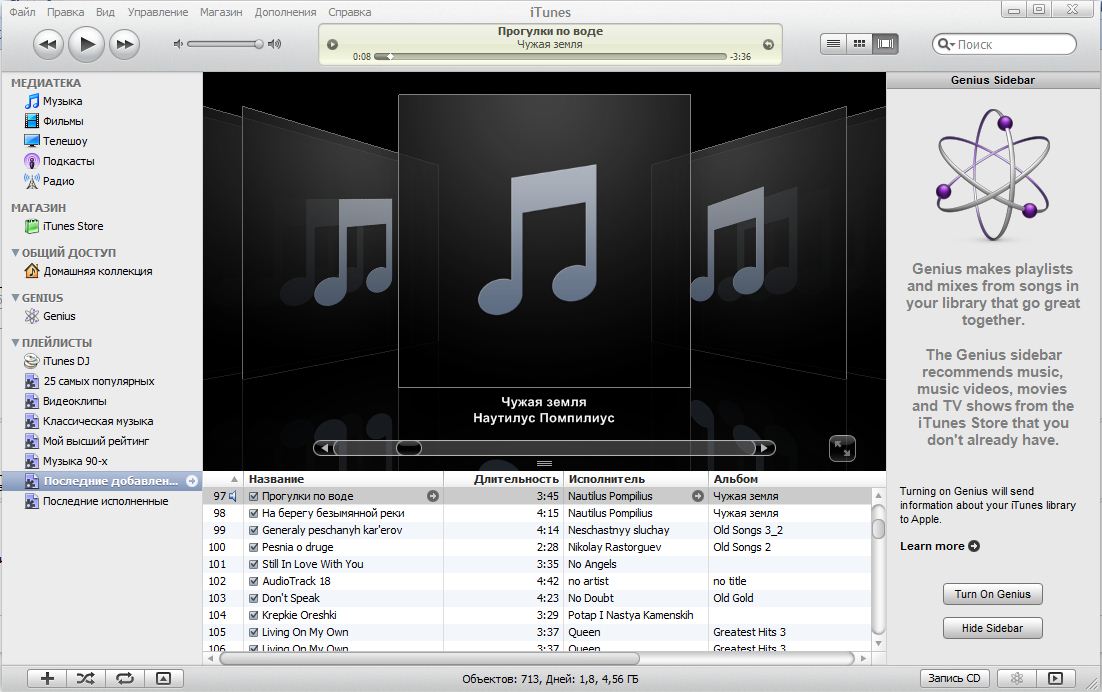This screenshot has width=1102, height=692.
Task: Switch to list view
Action: 832,44
